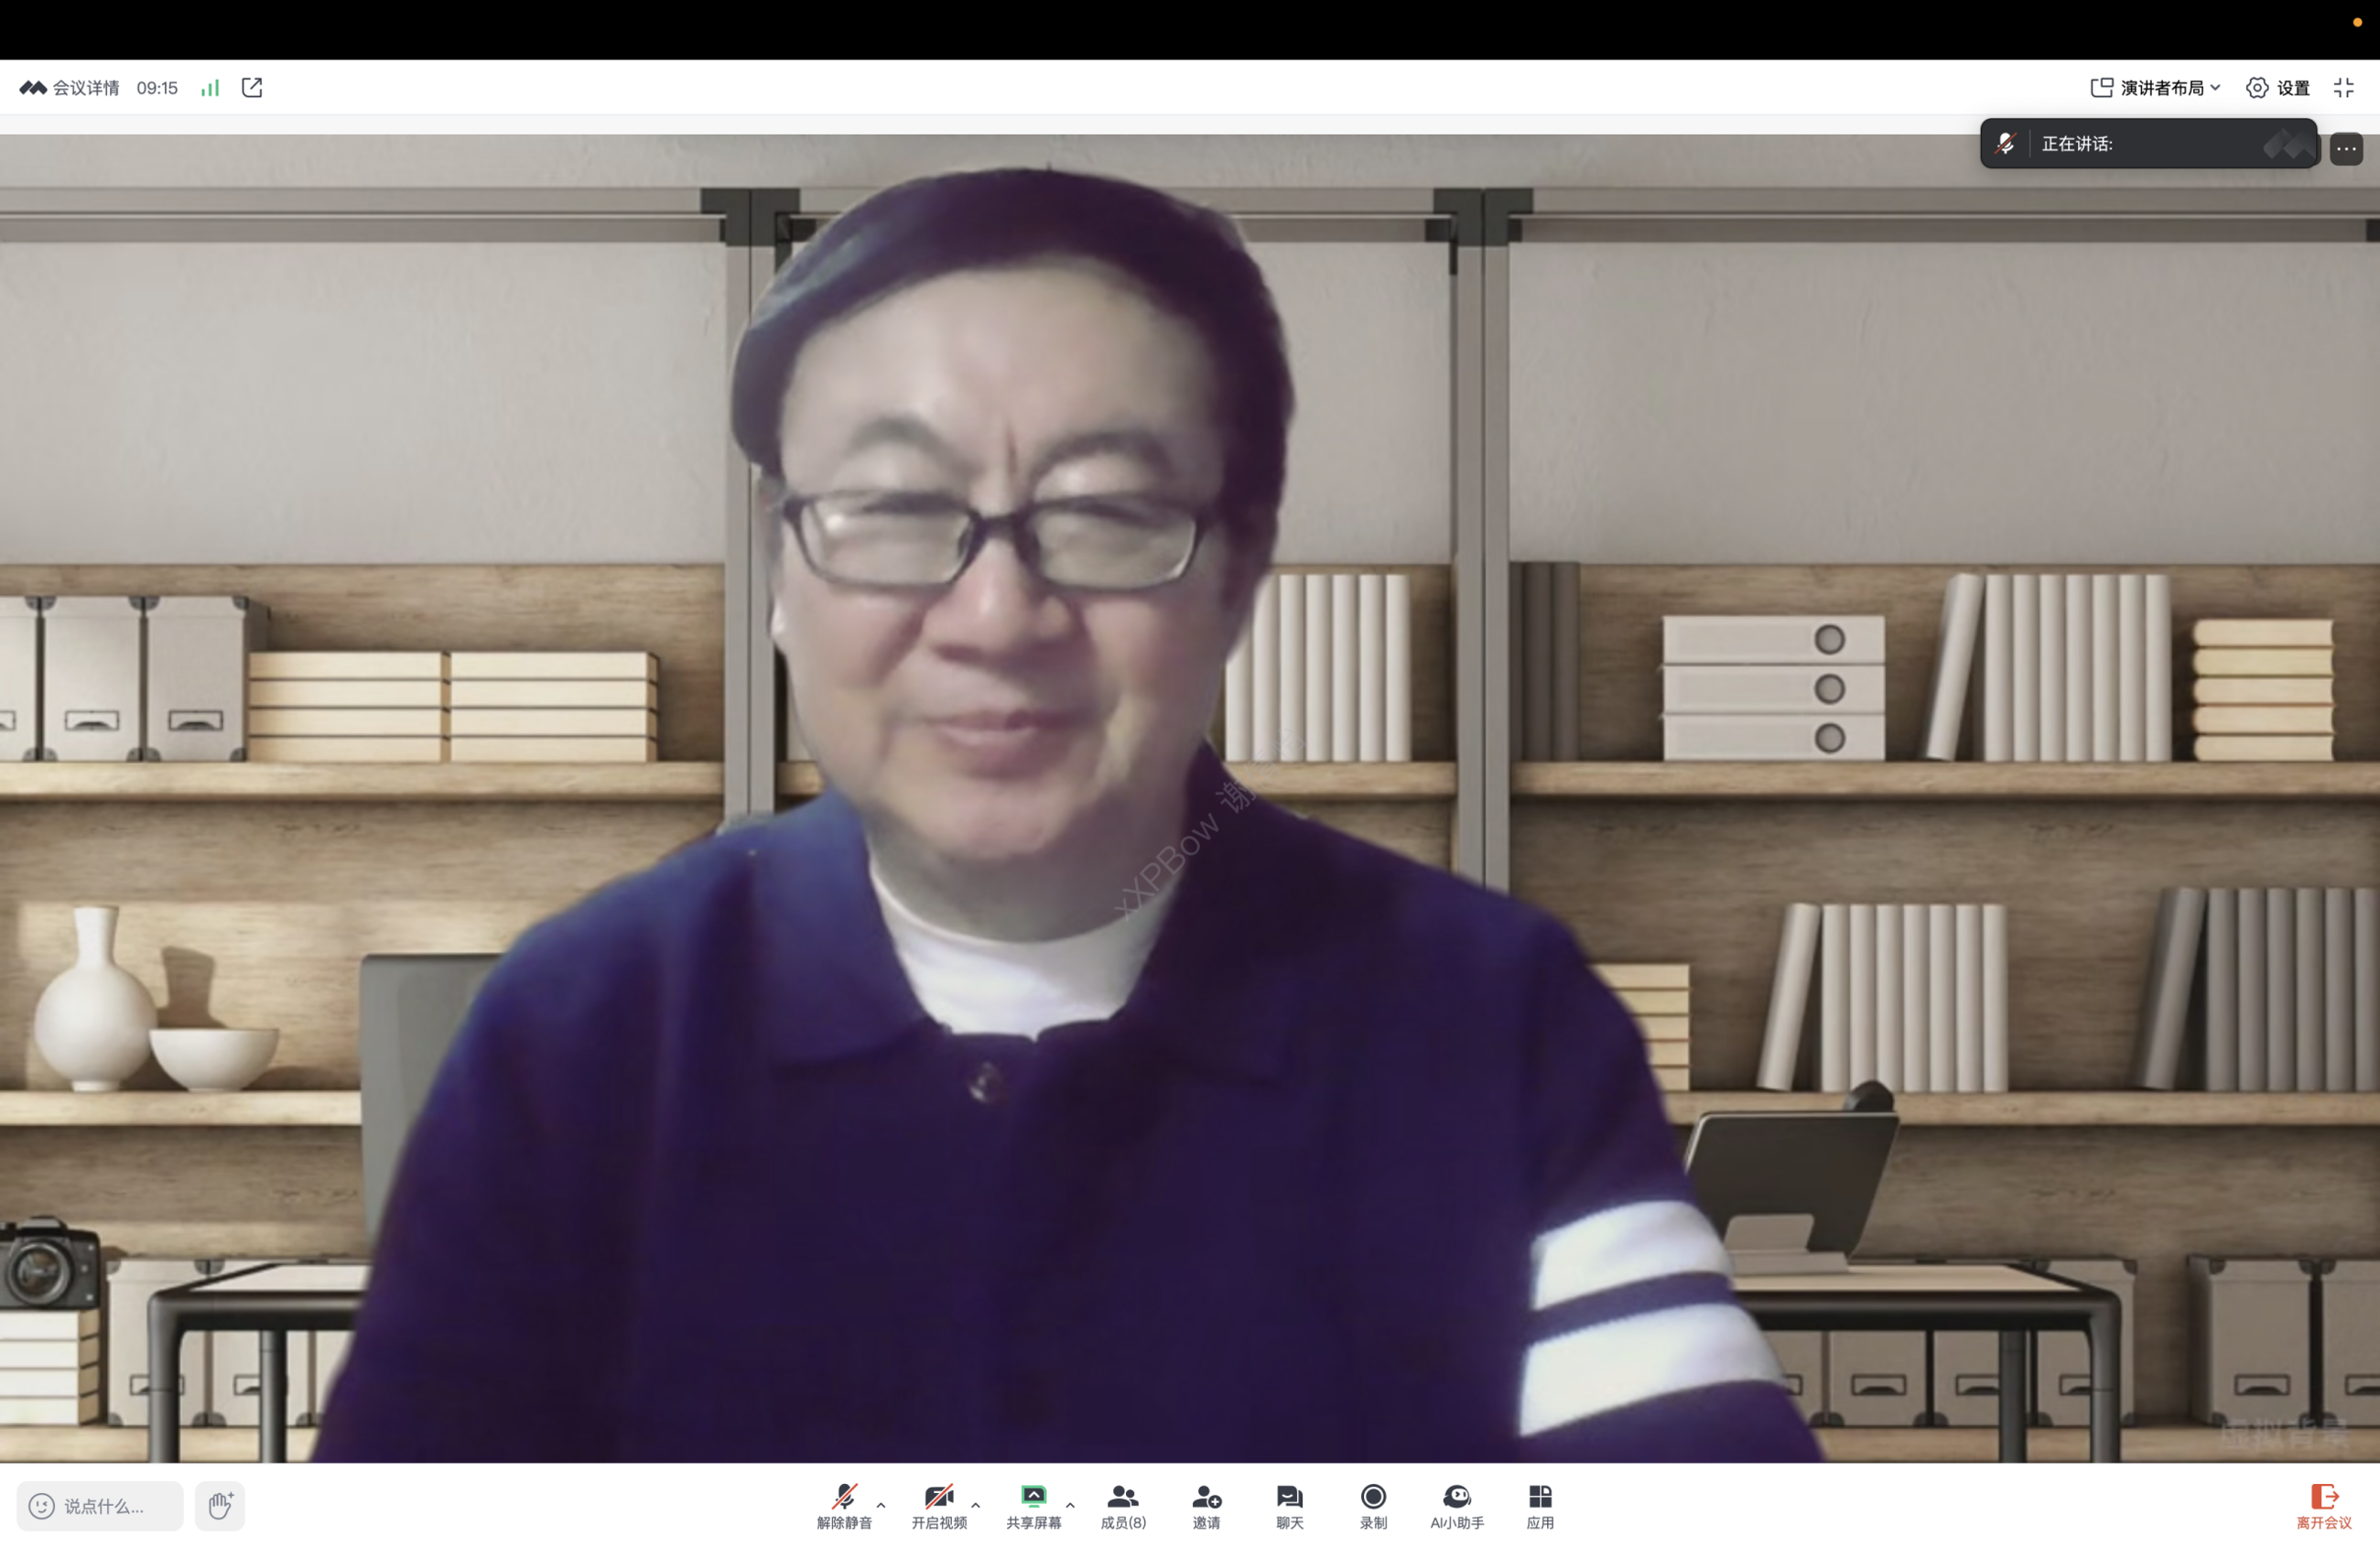2380x1548 pixels.
Task: Open the 应用 apps panel
Action: (x=1539, y=1506)
